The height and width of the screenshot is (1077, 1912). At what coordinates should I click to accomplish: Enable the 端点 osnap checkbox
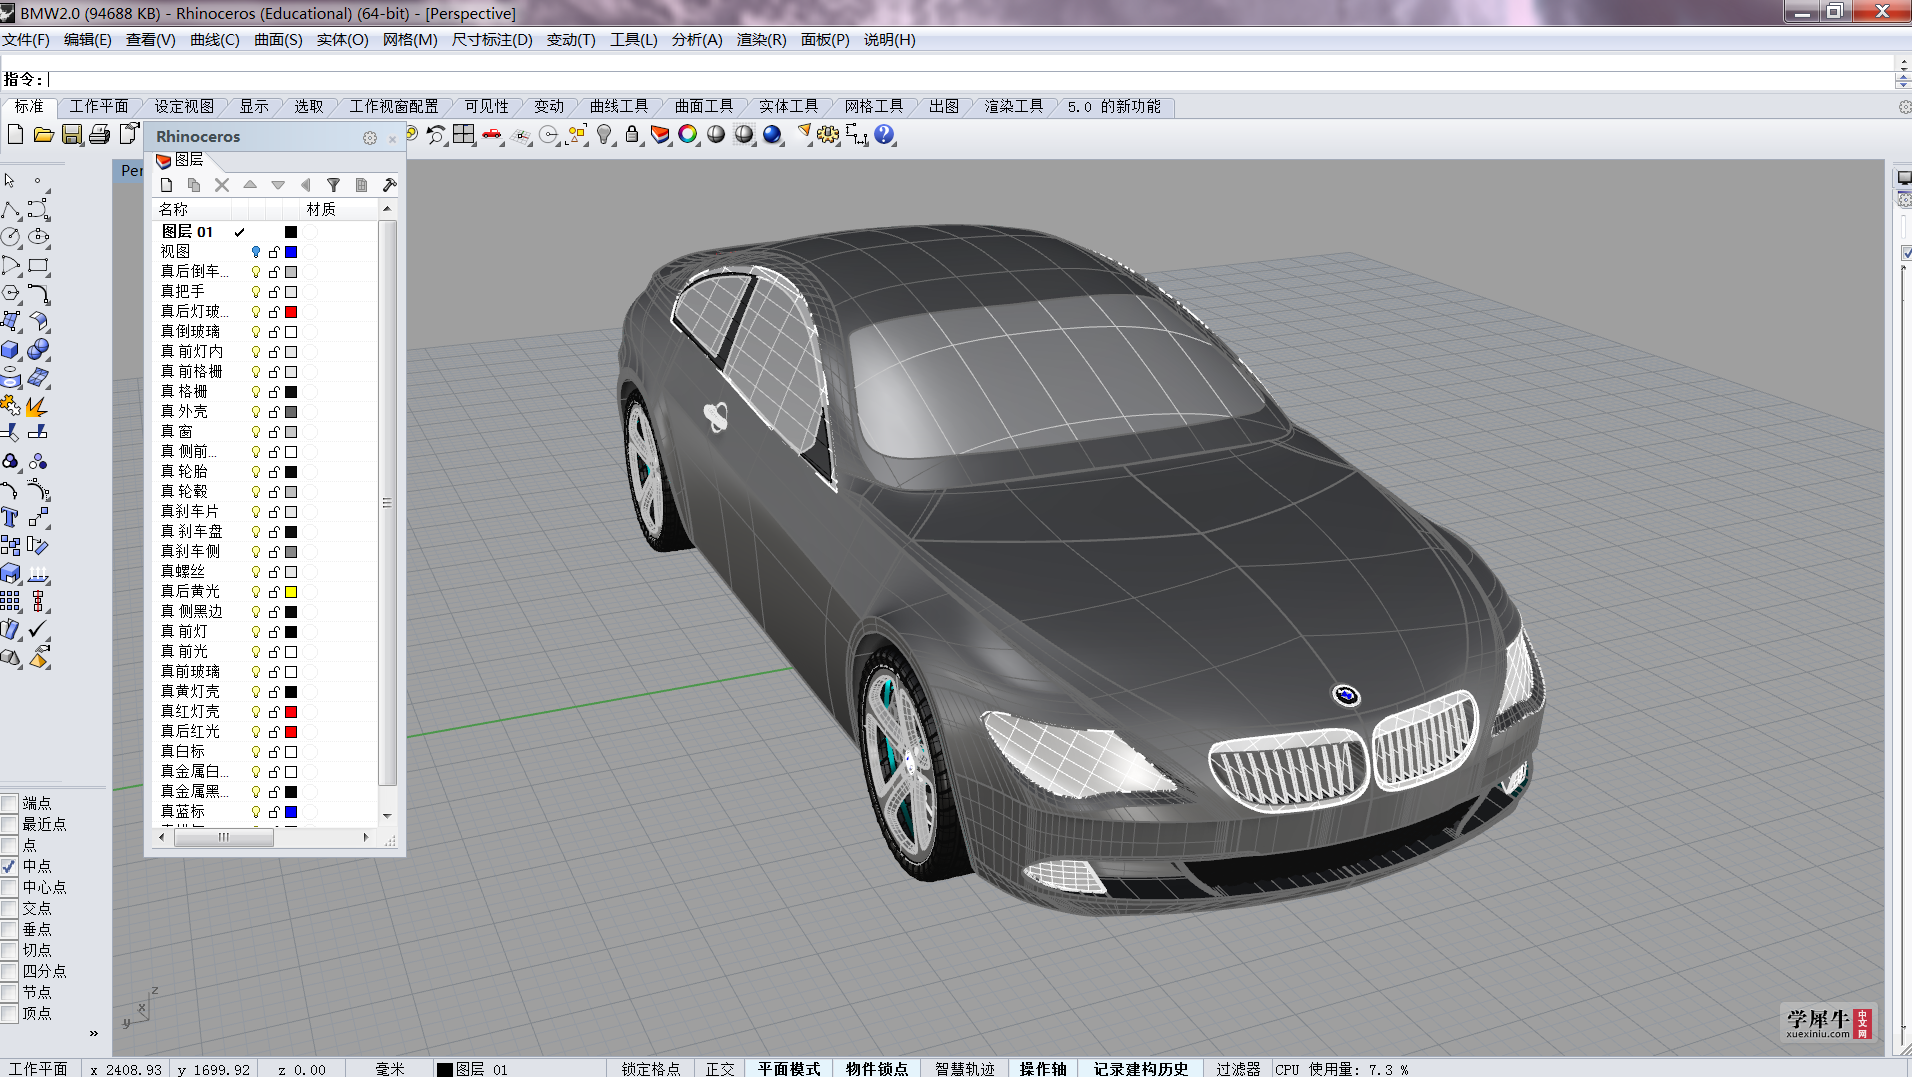[x=10, y=803]
